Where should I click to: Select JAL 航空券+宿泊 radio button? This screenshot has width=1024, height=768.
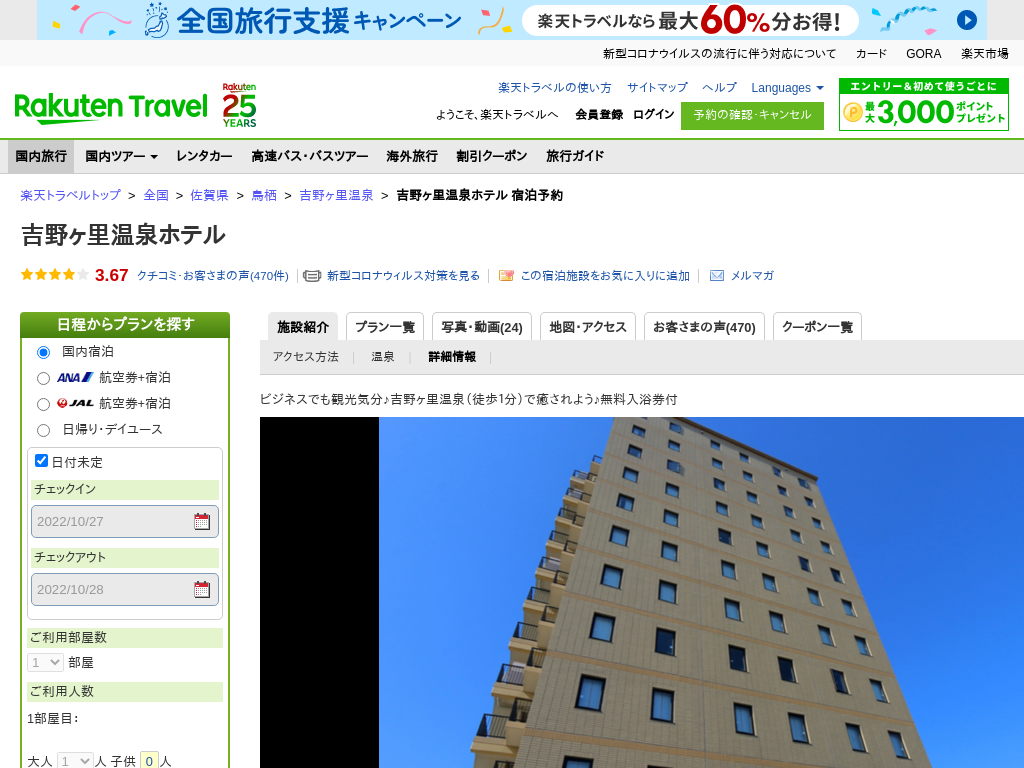pyautogui.click(x=43, y=404)
